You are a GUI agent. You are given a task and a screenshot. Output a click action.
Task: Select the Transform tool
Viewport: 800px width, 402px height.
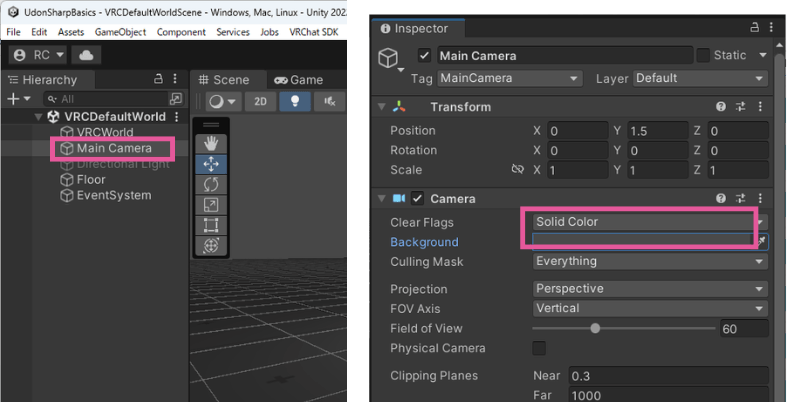click(211, 245)
